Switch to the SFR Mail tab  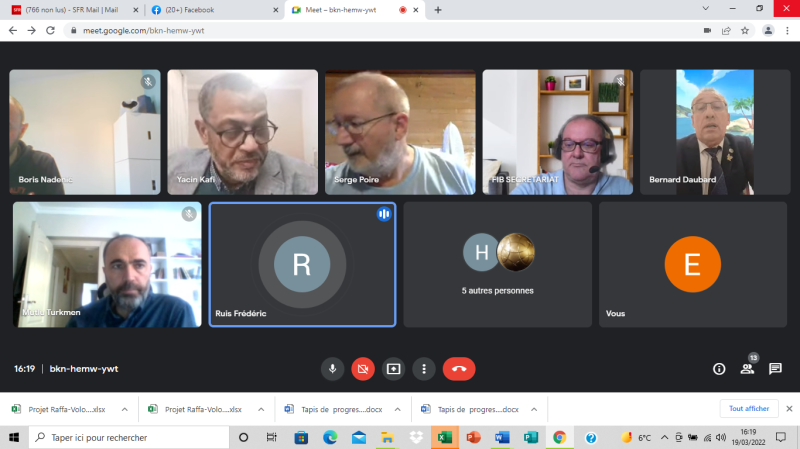click(68, 10)
